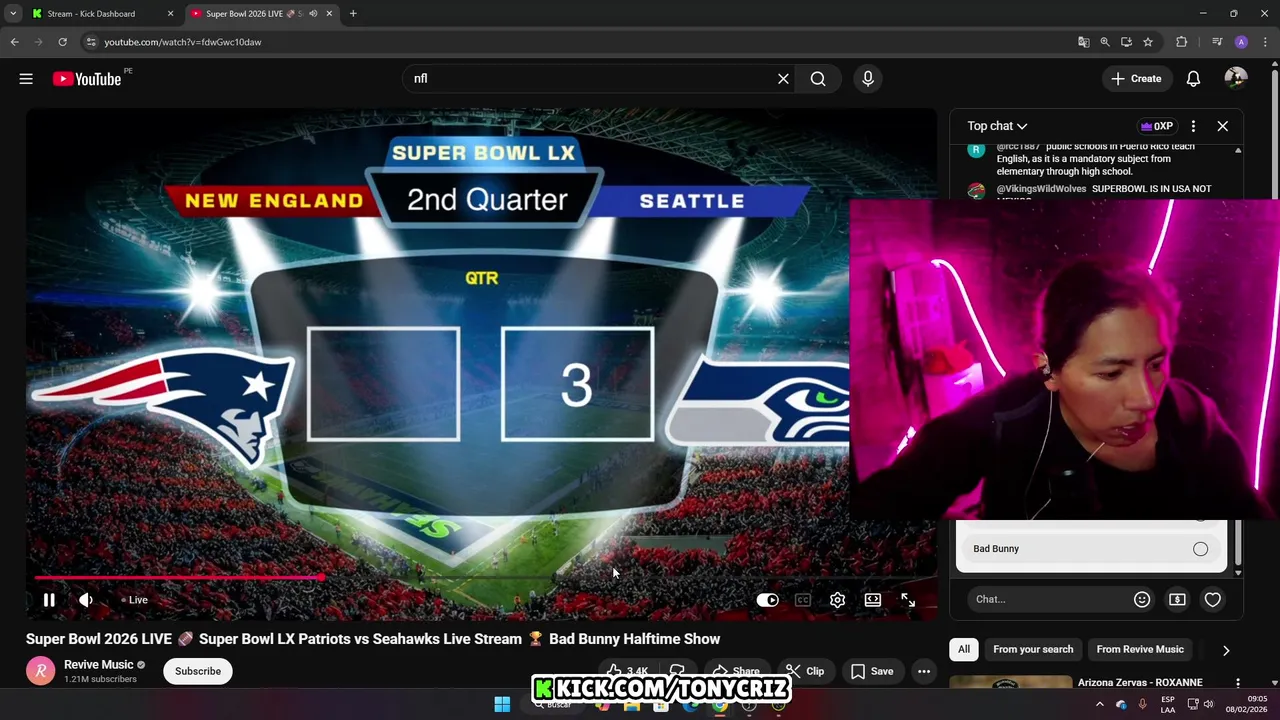Screen dimensions: 1280x720
Task: Open Chrome three-dot menu
Action: click(x=1265, y=42)
